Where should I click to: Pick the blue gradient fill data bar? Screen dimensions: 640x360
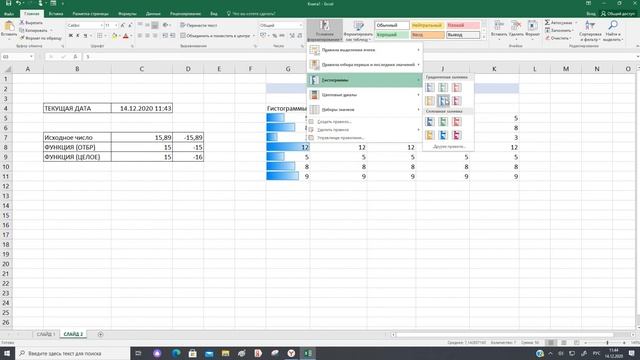pos(430,87)
